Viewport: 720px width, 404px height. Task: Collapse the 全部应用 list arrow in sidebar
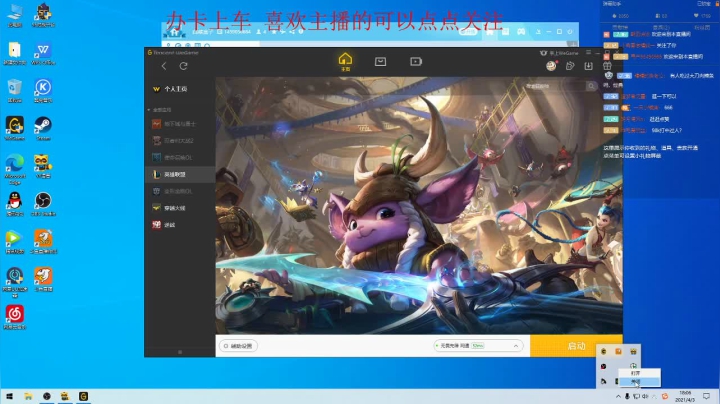tap(149, 110)
